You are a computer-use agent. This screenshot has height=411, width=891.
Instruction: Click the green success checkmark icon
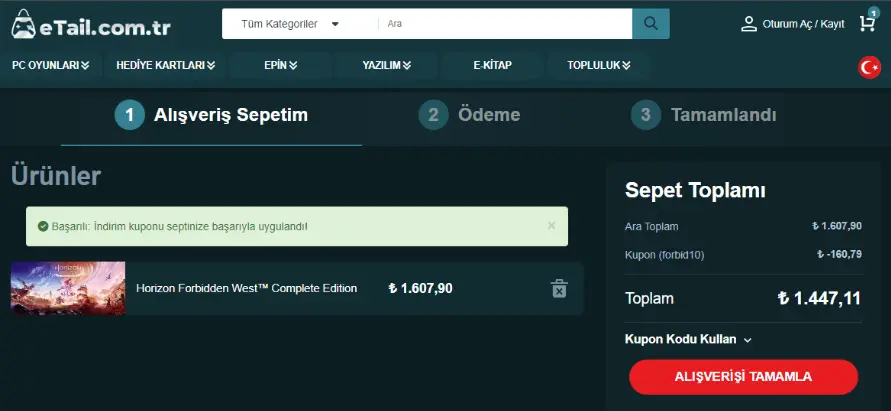[43, 226]
